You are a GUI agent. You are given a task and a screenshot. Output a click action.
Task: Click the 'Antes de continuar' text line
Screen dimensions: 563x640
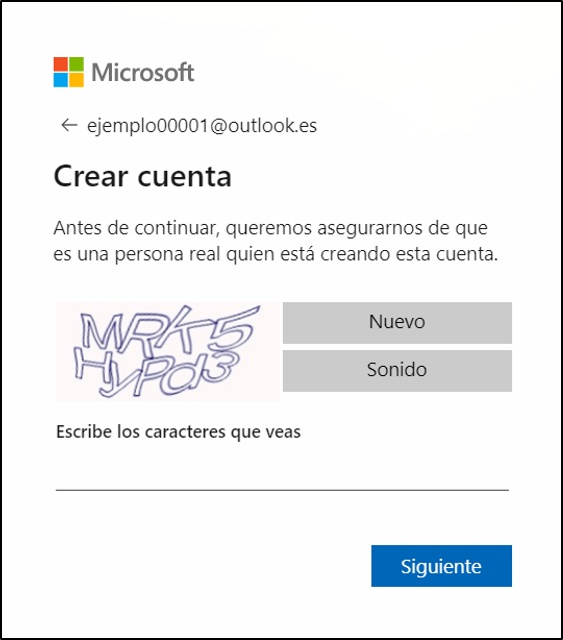click(270, 229)
